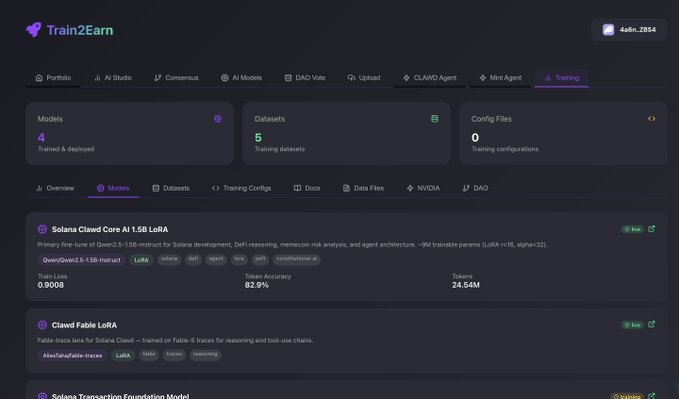Image resolution: width=679 pixels, height=399 pixels.
Task: Click the Tokens value 24.54M
Action: coord(466,285)
